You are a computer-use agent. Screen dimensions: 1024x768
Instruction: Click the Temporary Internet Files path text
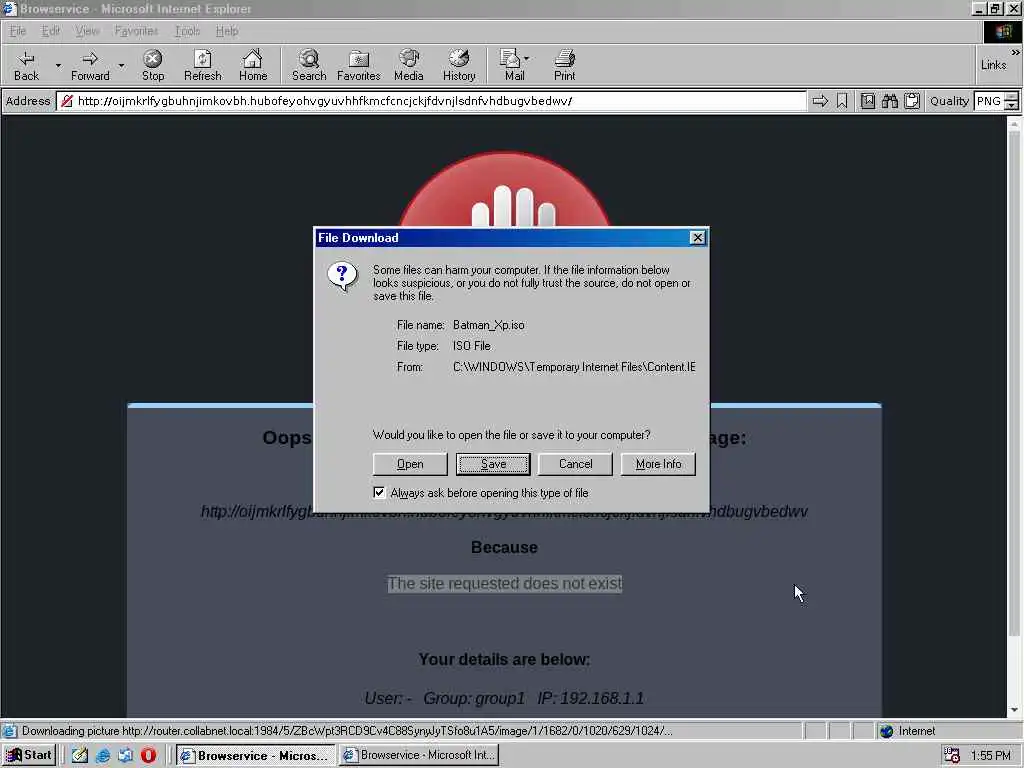(574, 367)
